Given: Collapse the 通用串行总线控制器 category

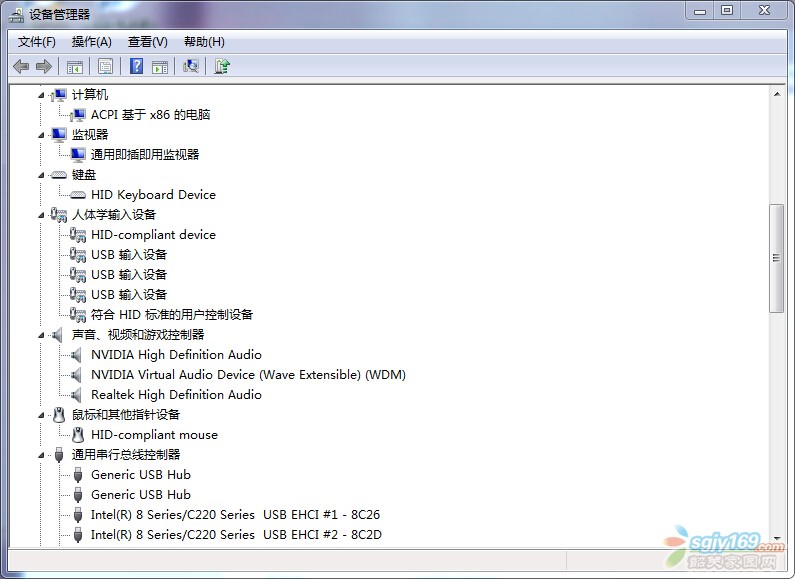Looking at the screenshot, I should point(42,455).
